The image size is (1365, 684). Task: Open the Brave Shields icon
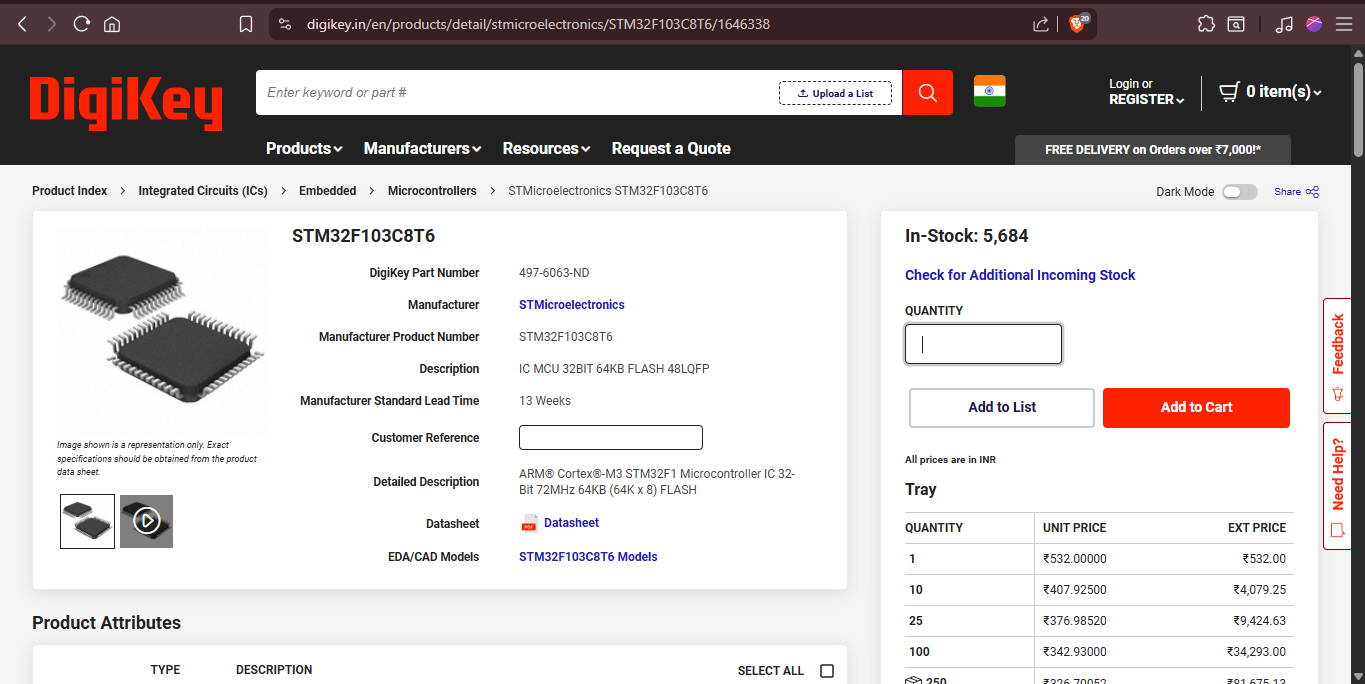(x=1076, y=23)
